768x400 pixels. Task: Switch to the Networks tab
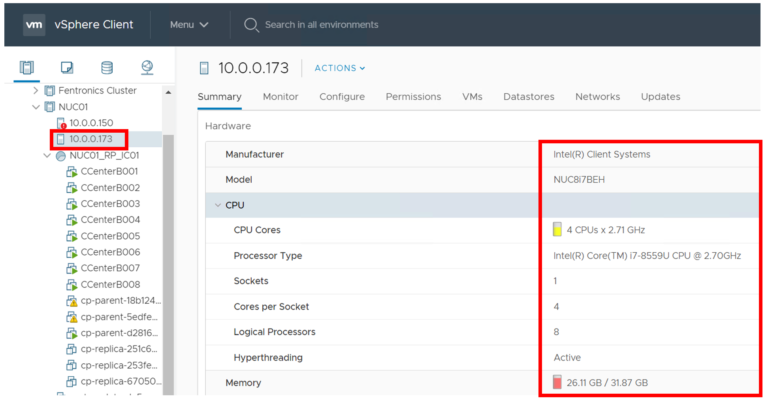click(598, 97)
